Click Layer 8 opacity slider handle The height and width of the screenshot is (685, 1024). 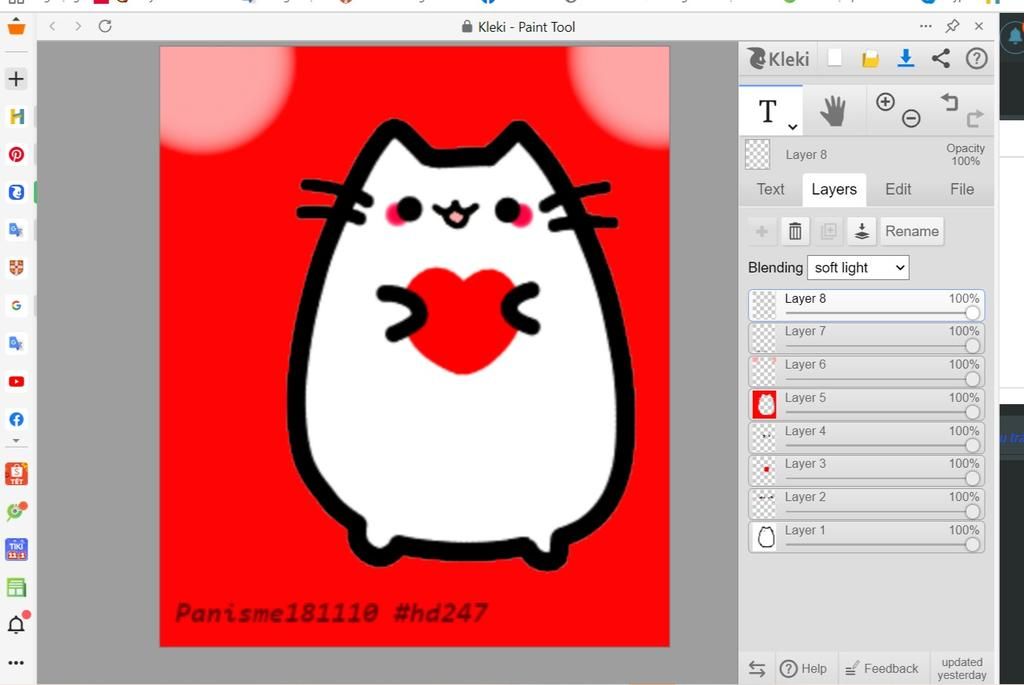[x=972, y=313]
